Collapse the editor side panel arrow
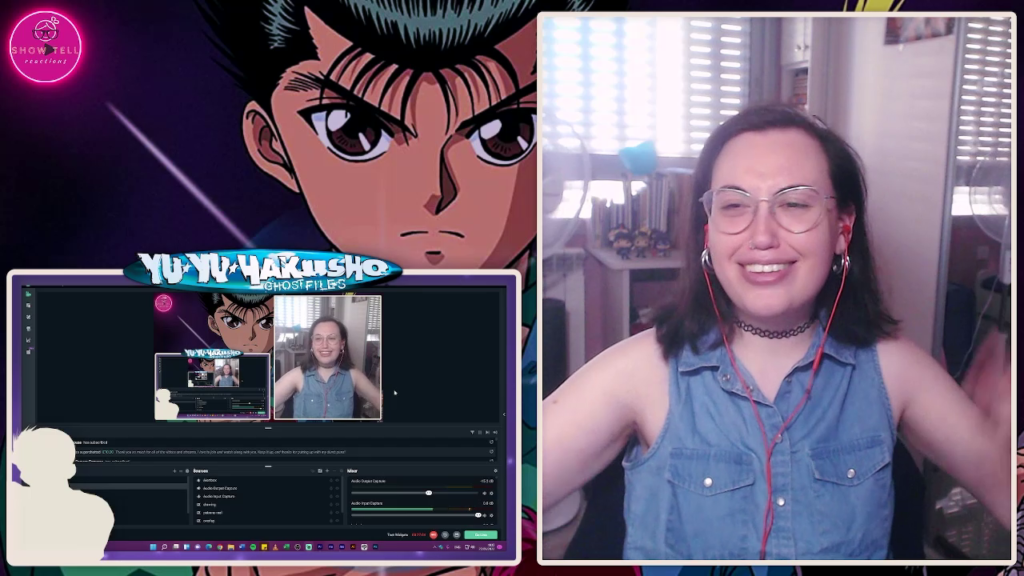 point(503,413)
